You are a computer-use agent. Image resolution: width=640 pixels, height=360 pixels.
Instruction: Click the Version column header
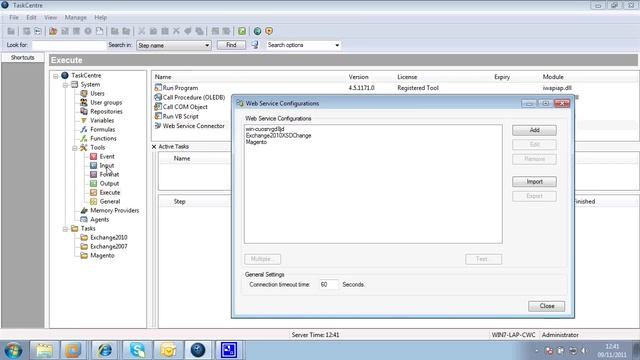click(x=358, y=77)
